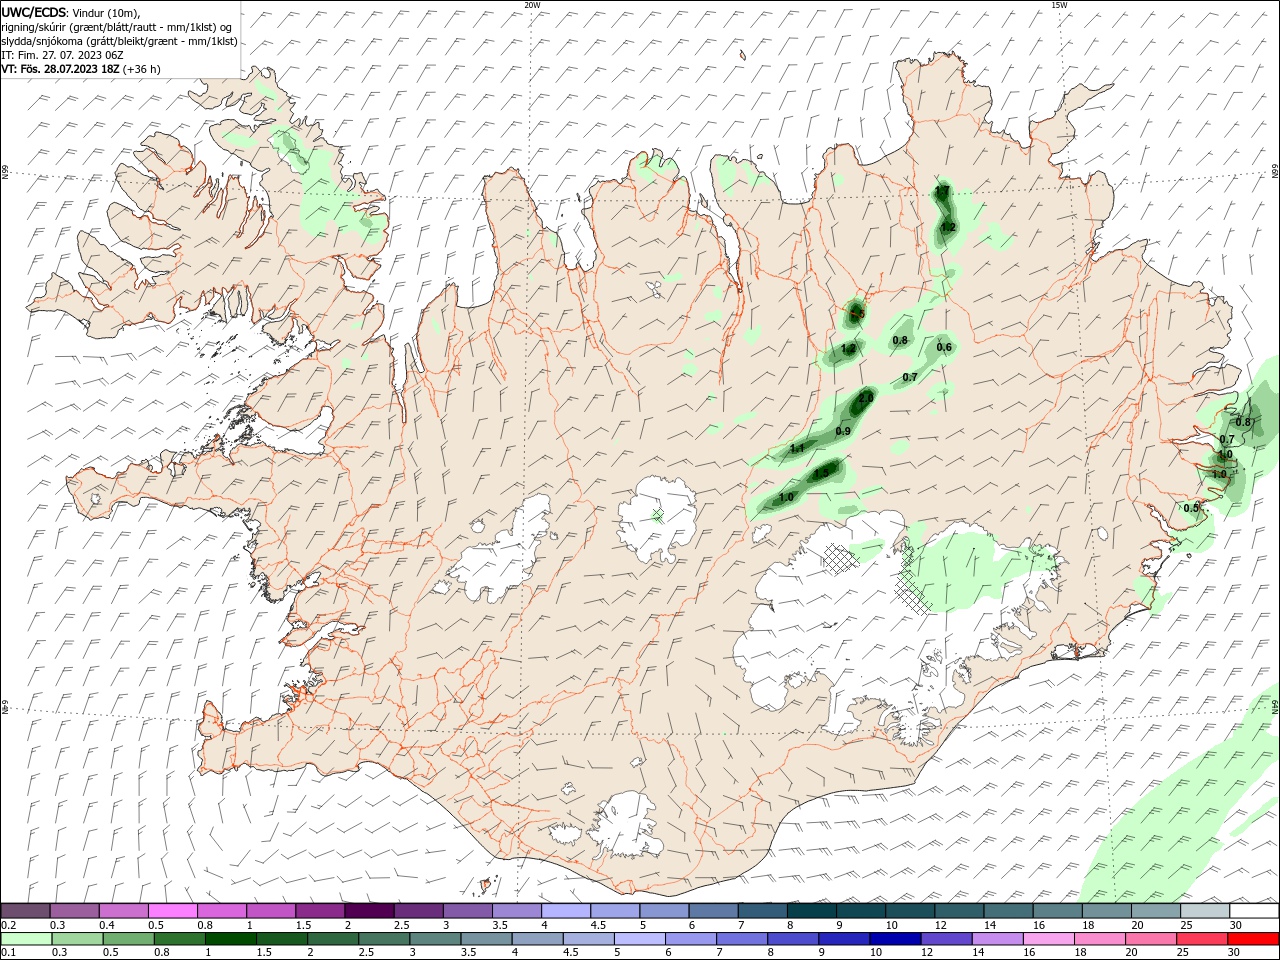Click the pale green 0.1 swatch in the rain scale
The image size is (1280, 960).
25,939
